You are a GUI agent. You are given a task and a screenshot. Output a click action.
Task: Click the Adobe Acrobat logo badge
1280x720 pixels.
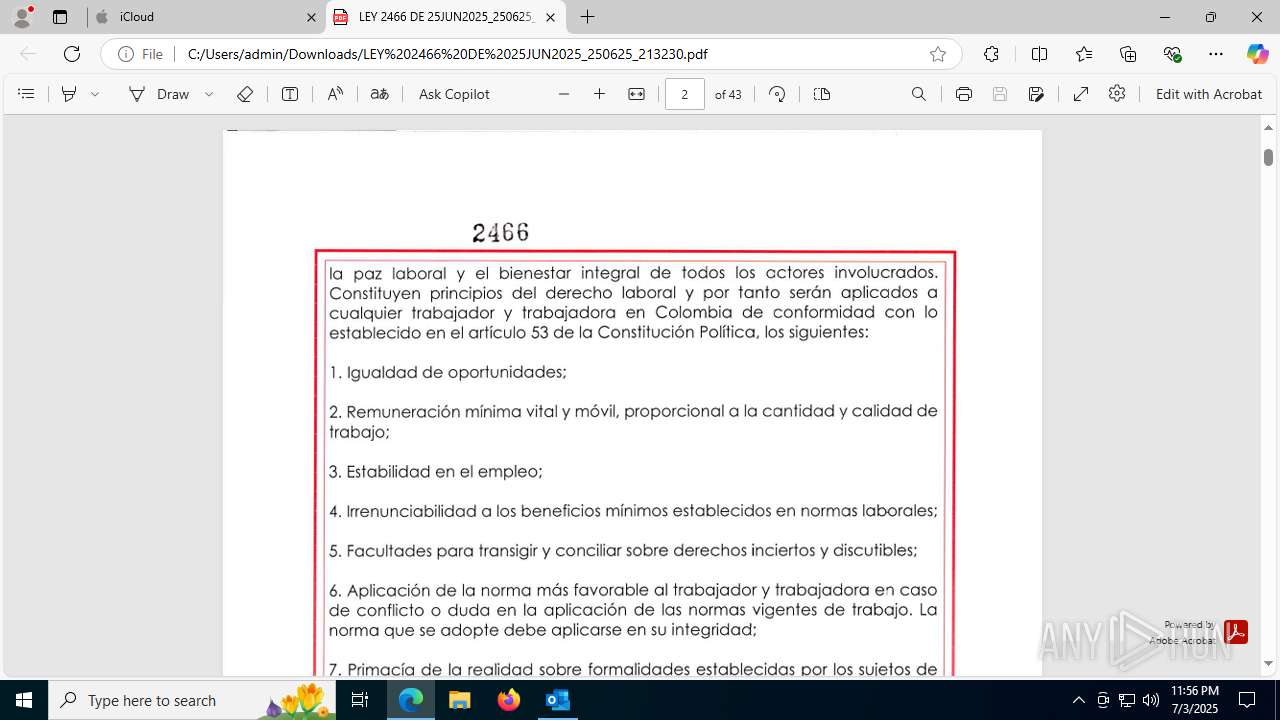point(1235,632)
